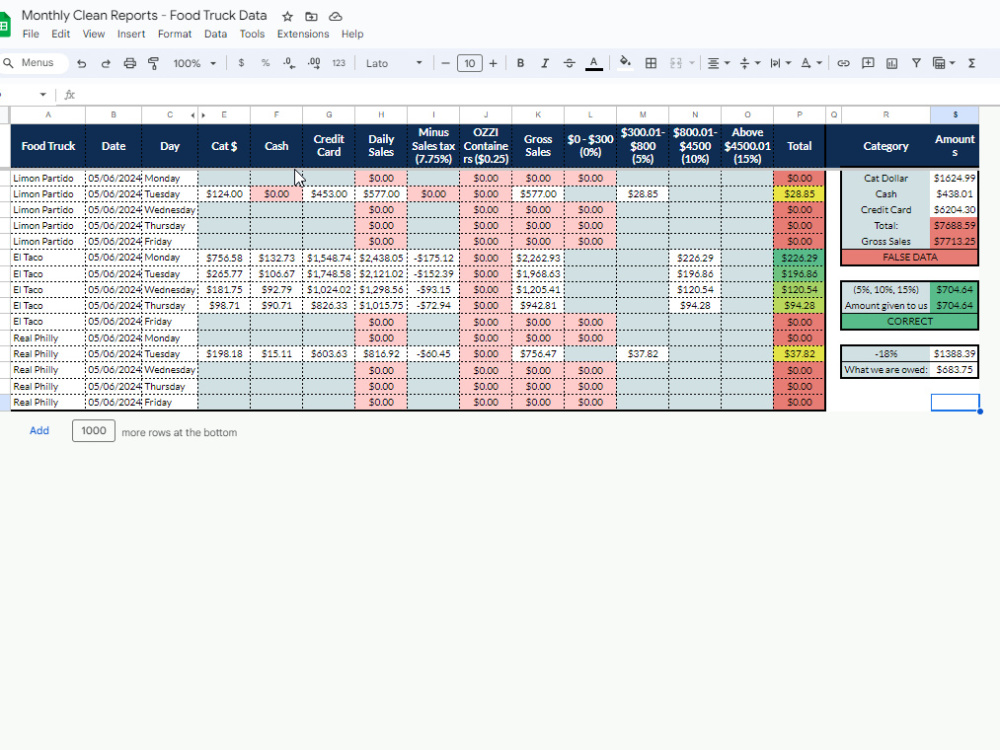
Task: Select the Paint format tool
Action: point(154,63)
